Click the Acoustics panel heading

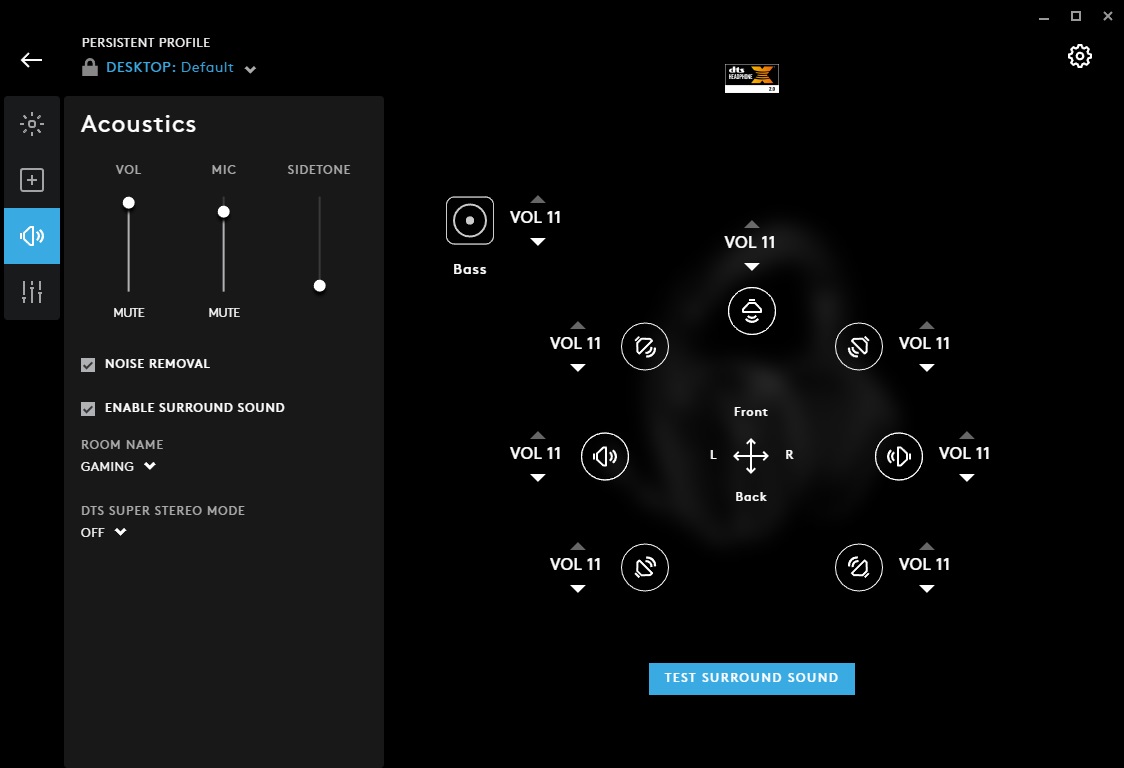click(x=138, y=124)
